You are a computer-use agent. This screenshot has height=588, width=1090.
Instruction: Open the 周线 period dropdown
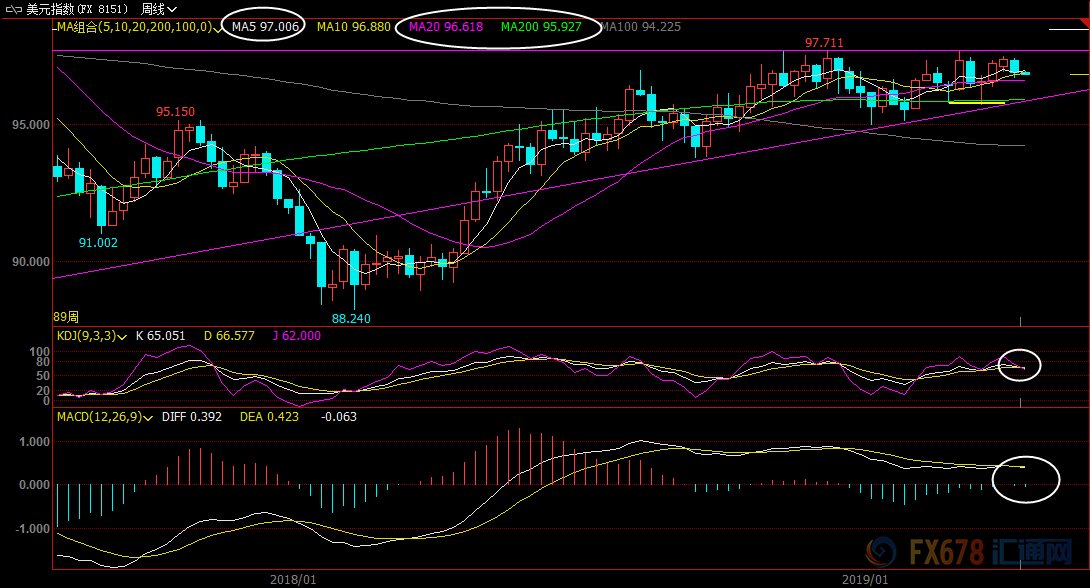[158, 9]
